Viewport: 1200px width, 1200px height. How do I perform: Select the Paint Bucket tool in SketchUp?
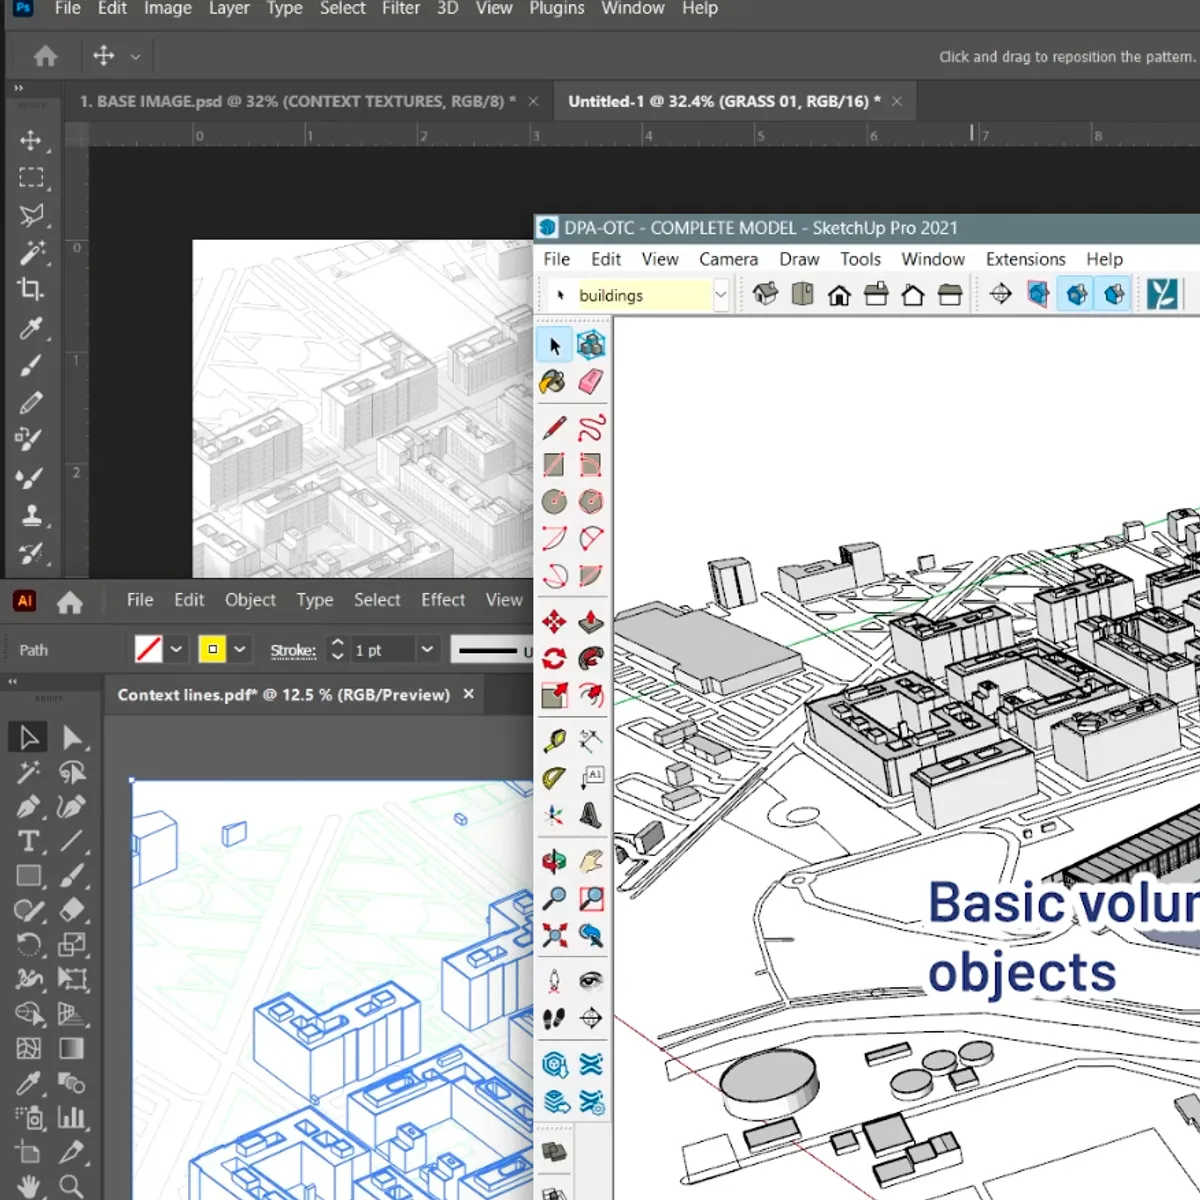553,381
